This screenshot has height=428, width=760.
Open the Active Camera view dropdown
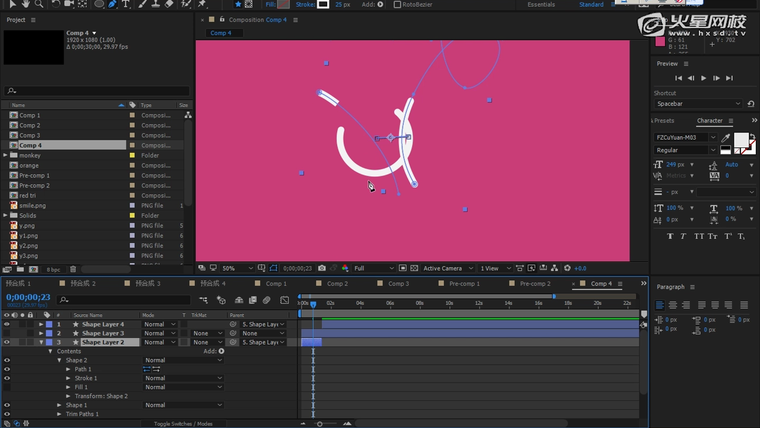pyautogui.click(x=445, y=268)
